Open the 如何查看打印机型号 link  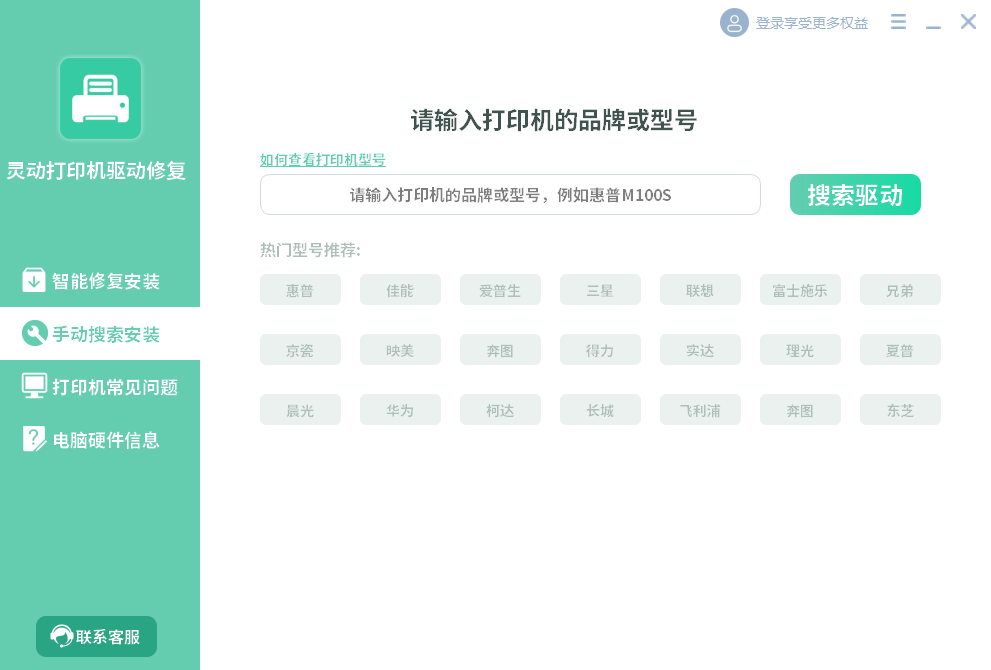[324, 160]
